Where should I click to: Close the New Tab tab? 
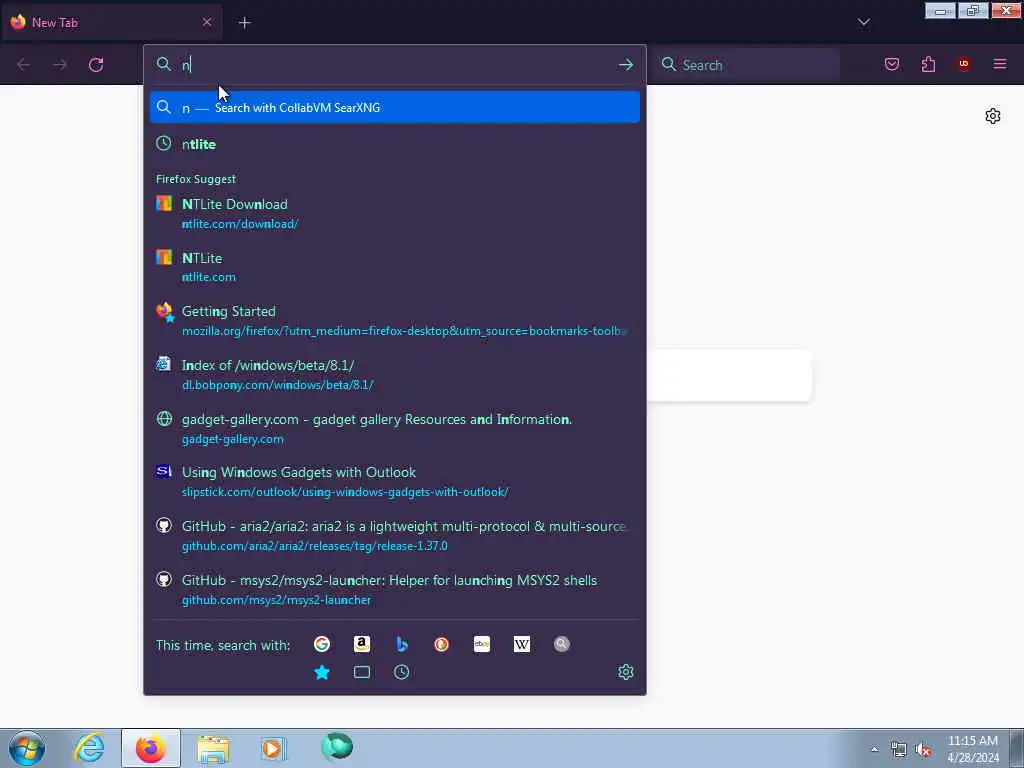[x=207, y=22]
